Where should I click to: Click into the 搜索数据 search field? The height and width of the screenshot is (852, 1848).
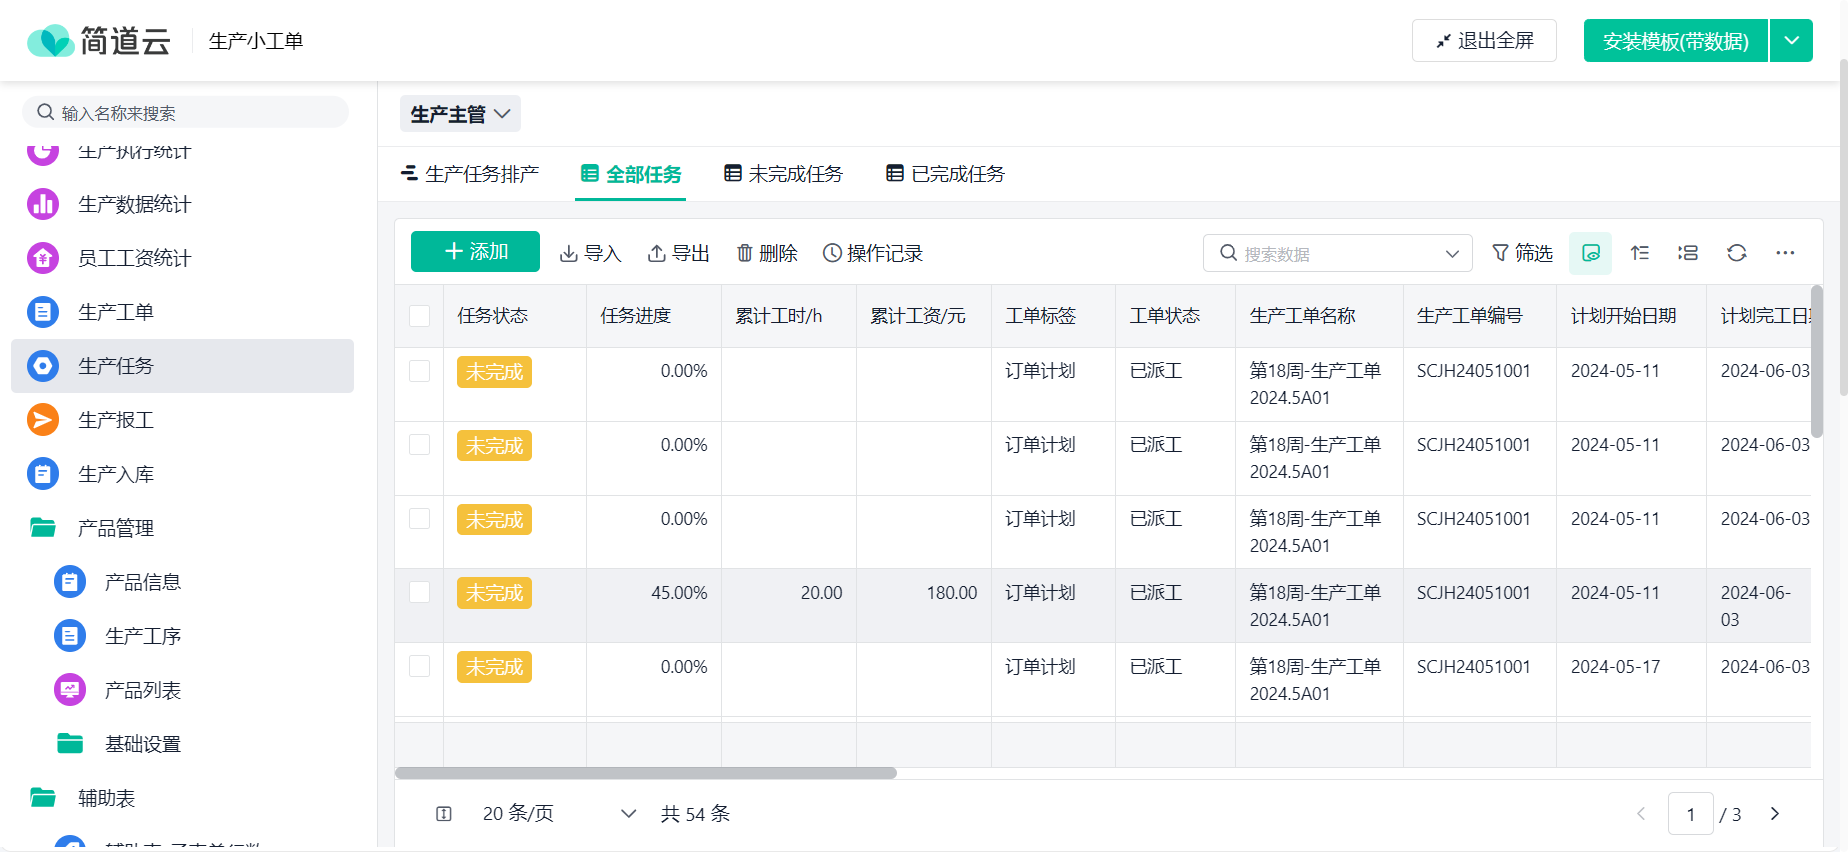1338,254
